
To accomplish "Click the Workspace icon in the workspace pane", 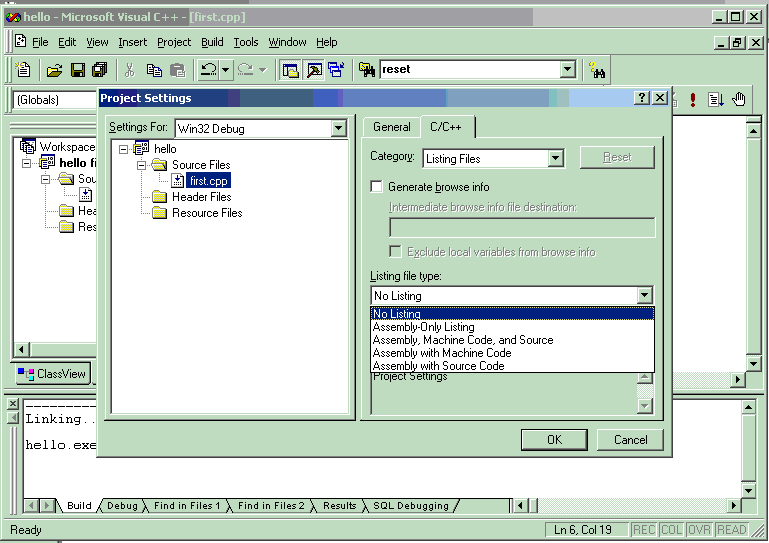I will click(x=27, y=146).
